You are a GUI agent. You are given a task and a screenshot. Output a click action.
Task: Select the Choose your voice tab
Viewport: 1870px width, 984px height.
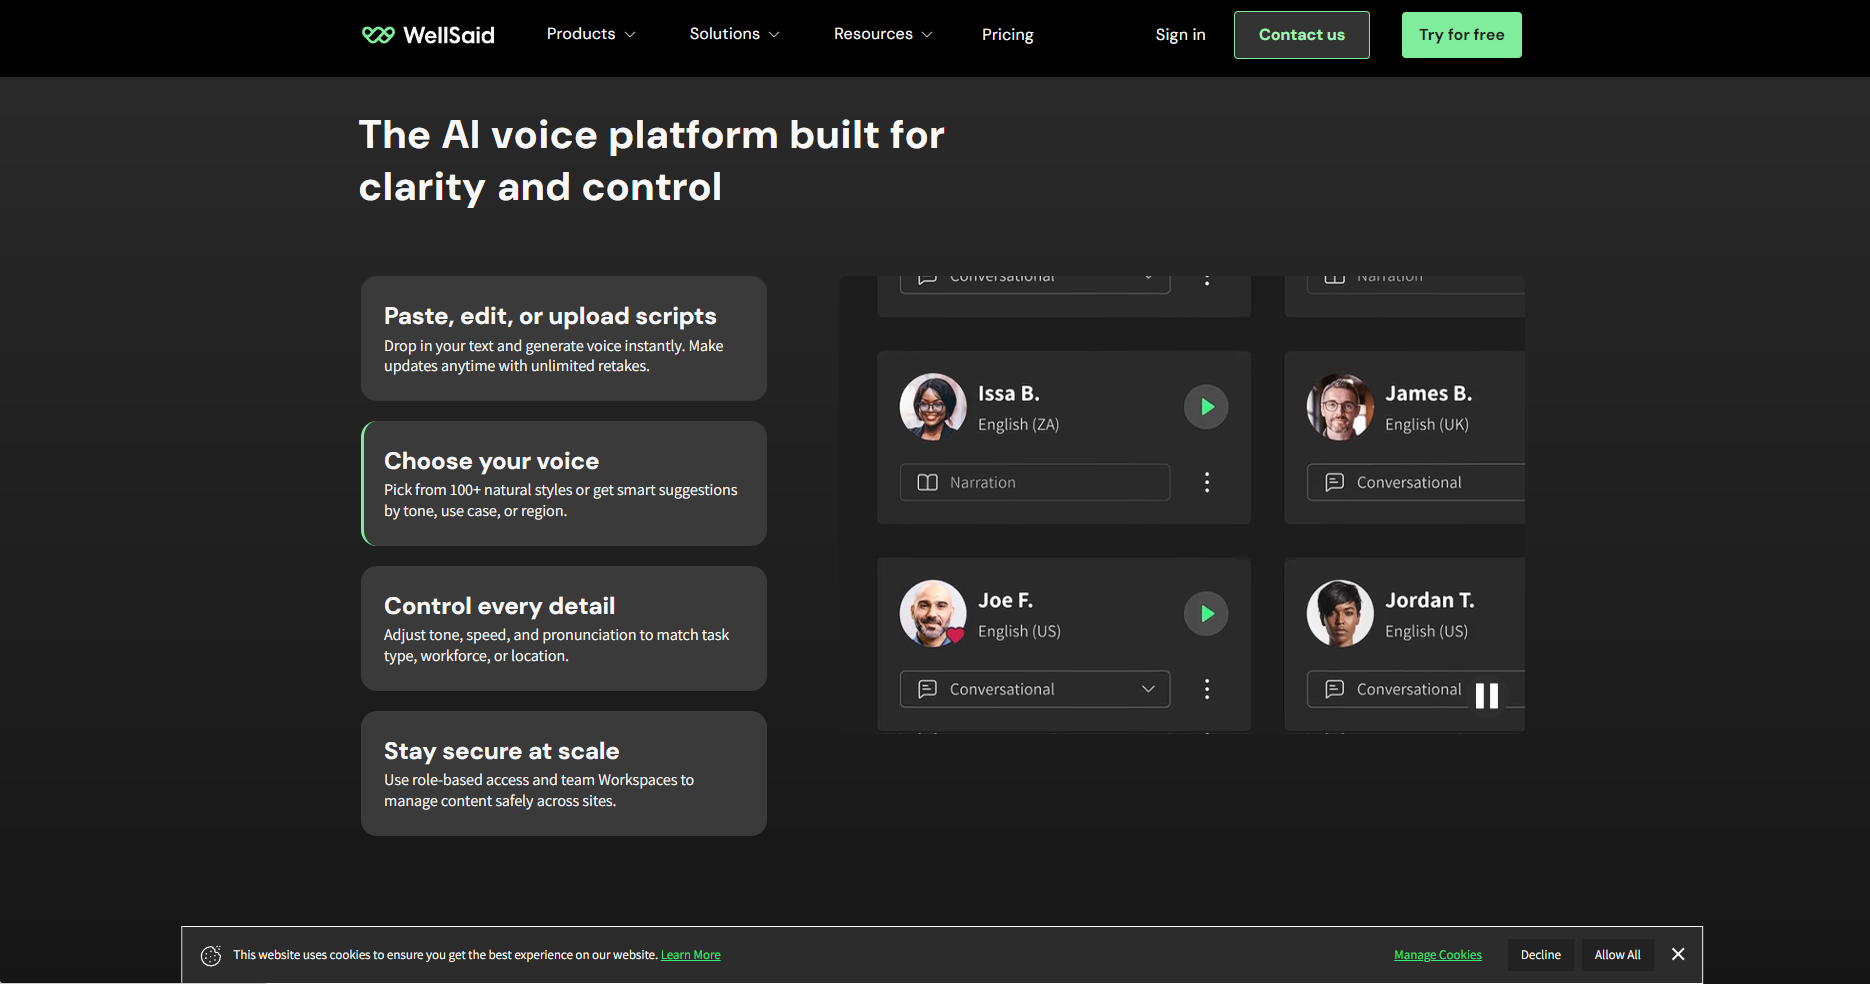click(x=564, y=484)
